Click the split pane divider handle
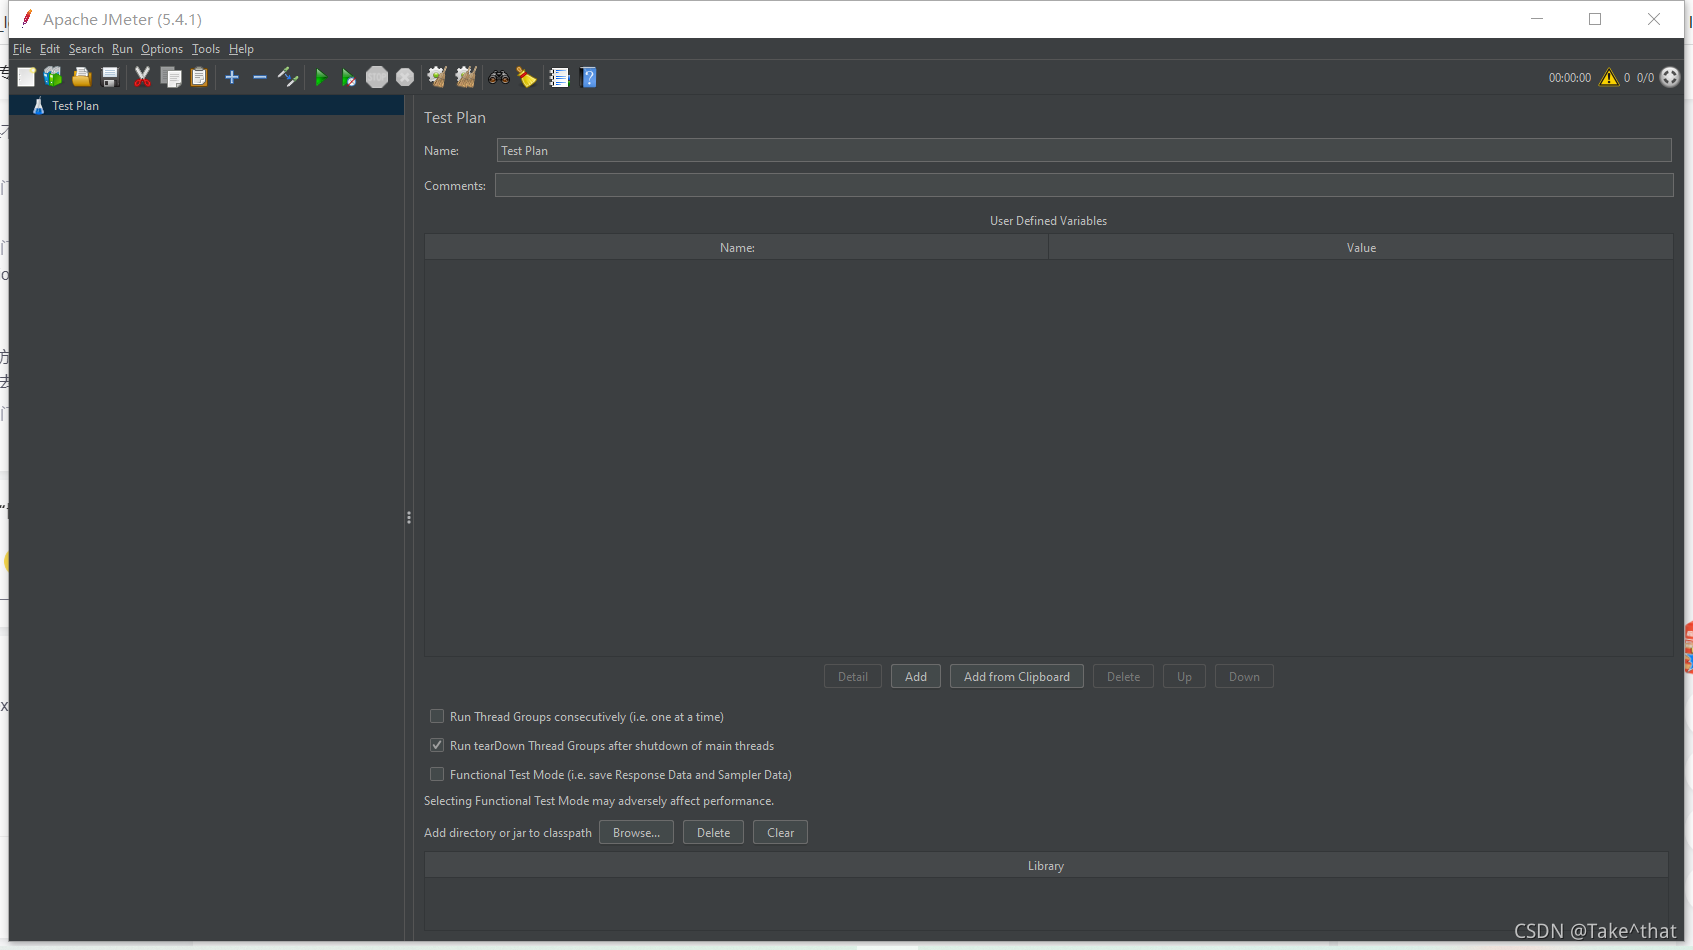 point(409,517)
